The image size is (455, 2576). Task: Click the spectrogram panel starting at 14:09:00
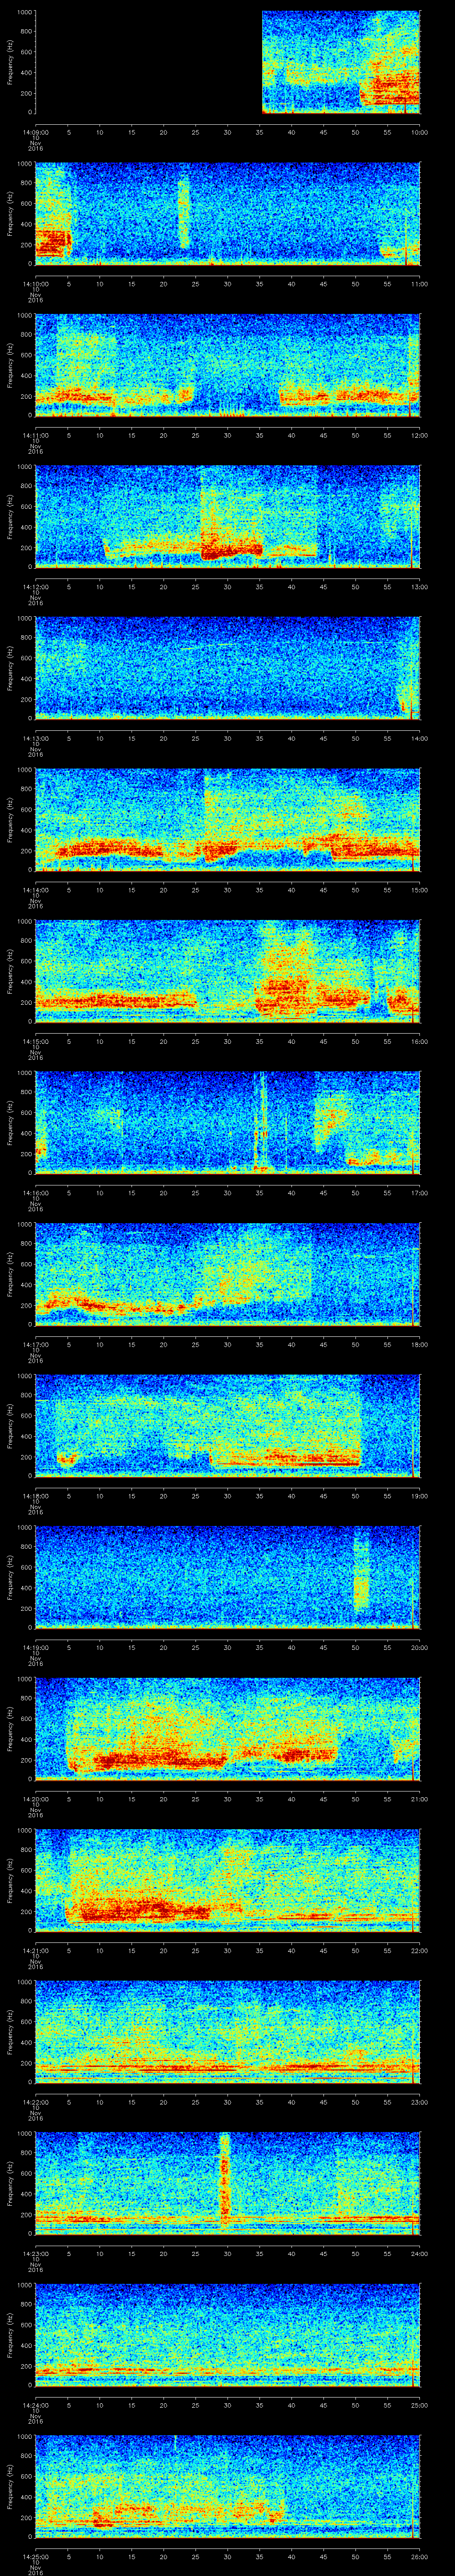point(227,62)
